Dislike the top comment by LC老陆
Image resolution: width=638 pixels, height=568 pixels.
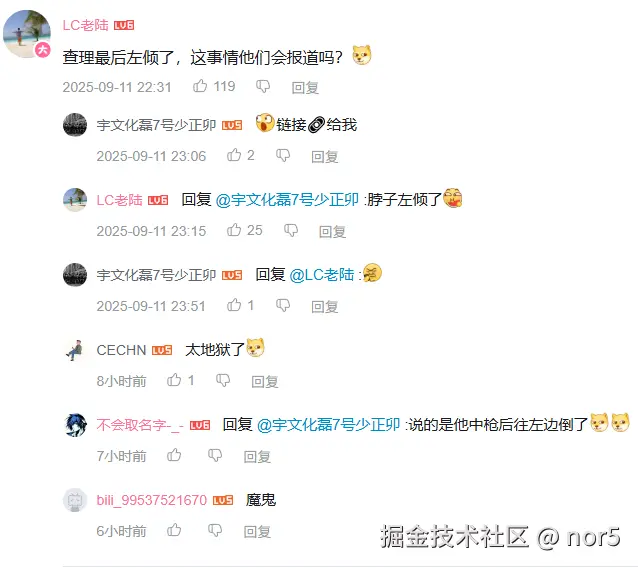[x=263, y=86]
